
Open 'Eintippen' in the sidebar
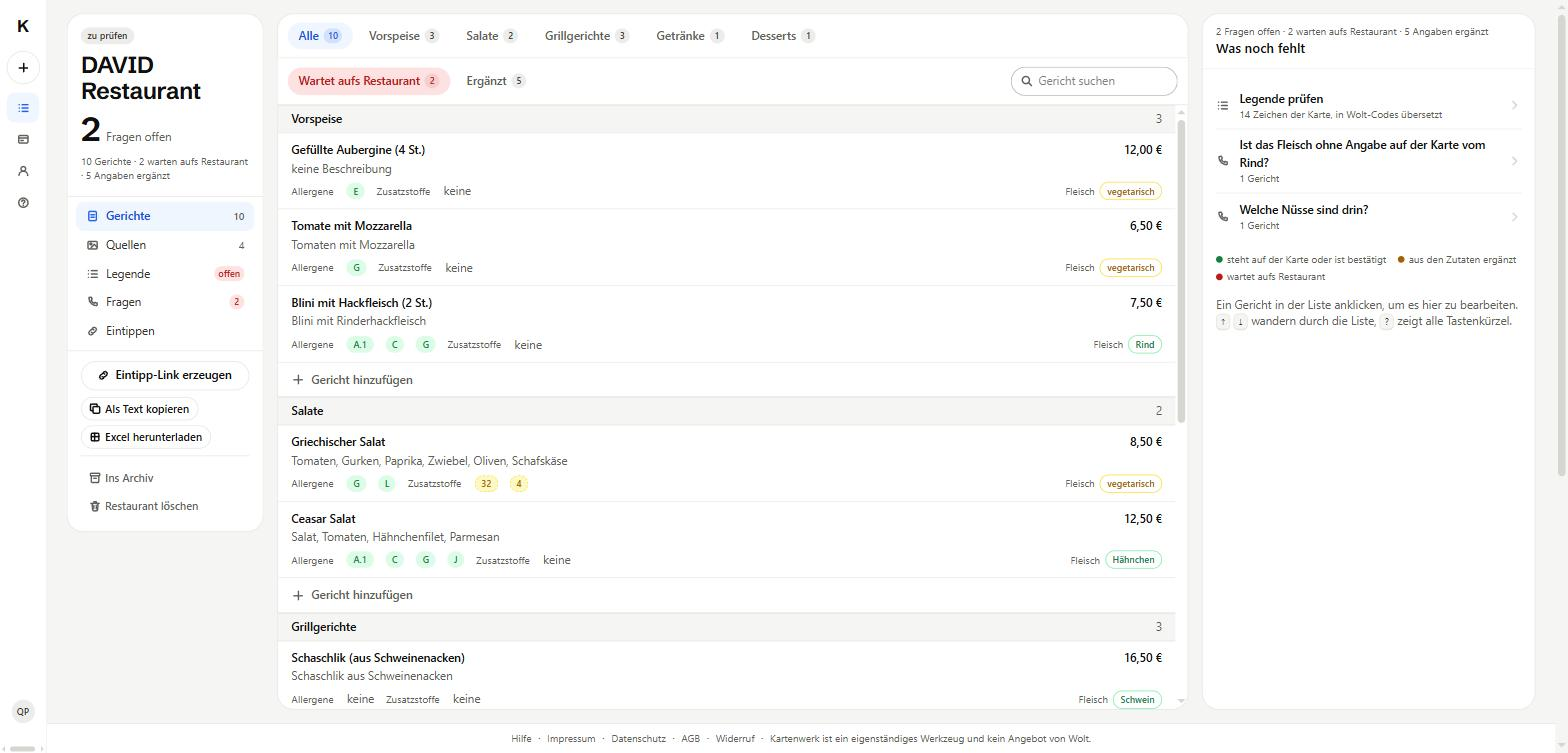click(x=165, y=331)
